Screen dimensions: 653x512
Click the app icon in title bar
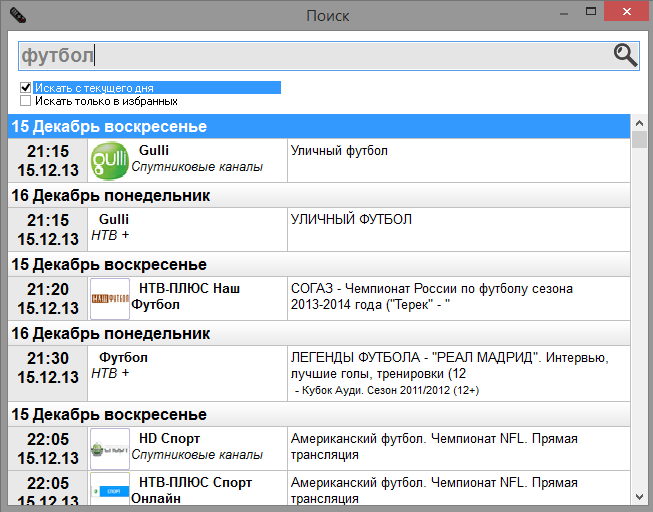[x=17, y=15]
